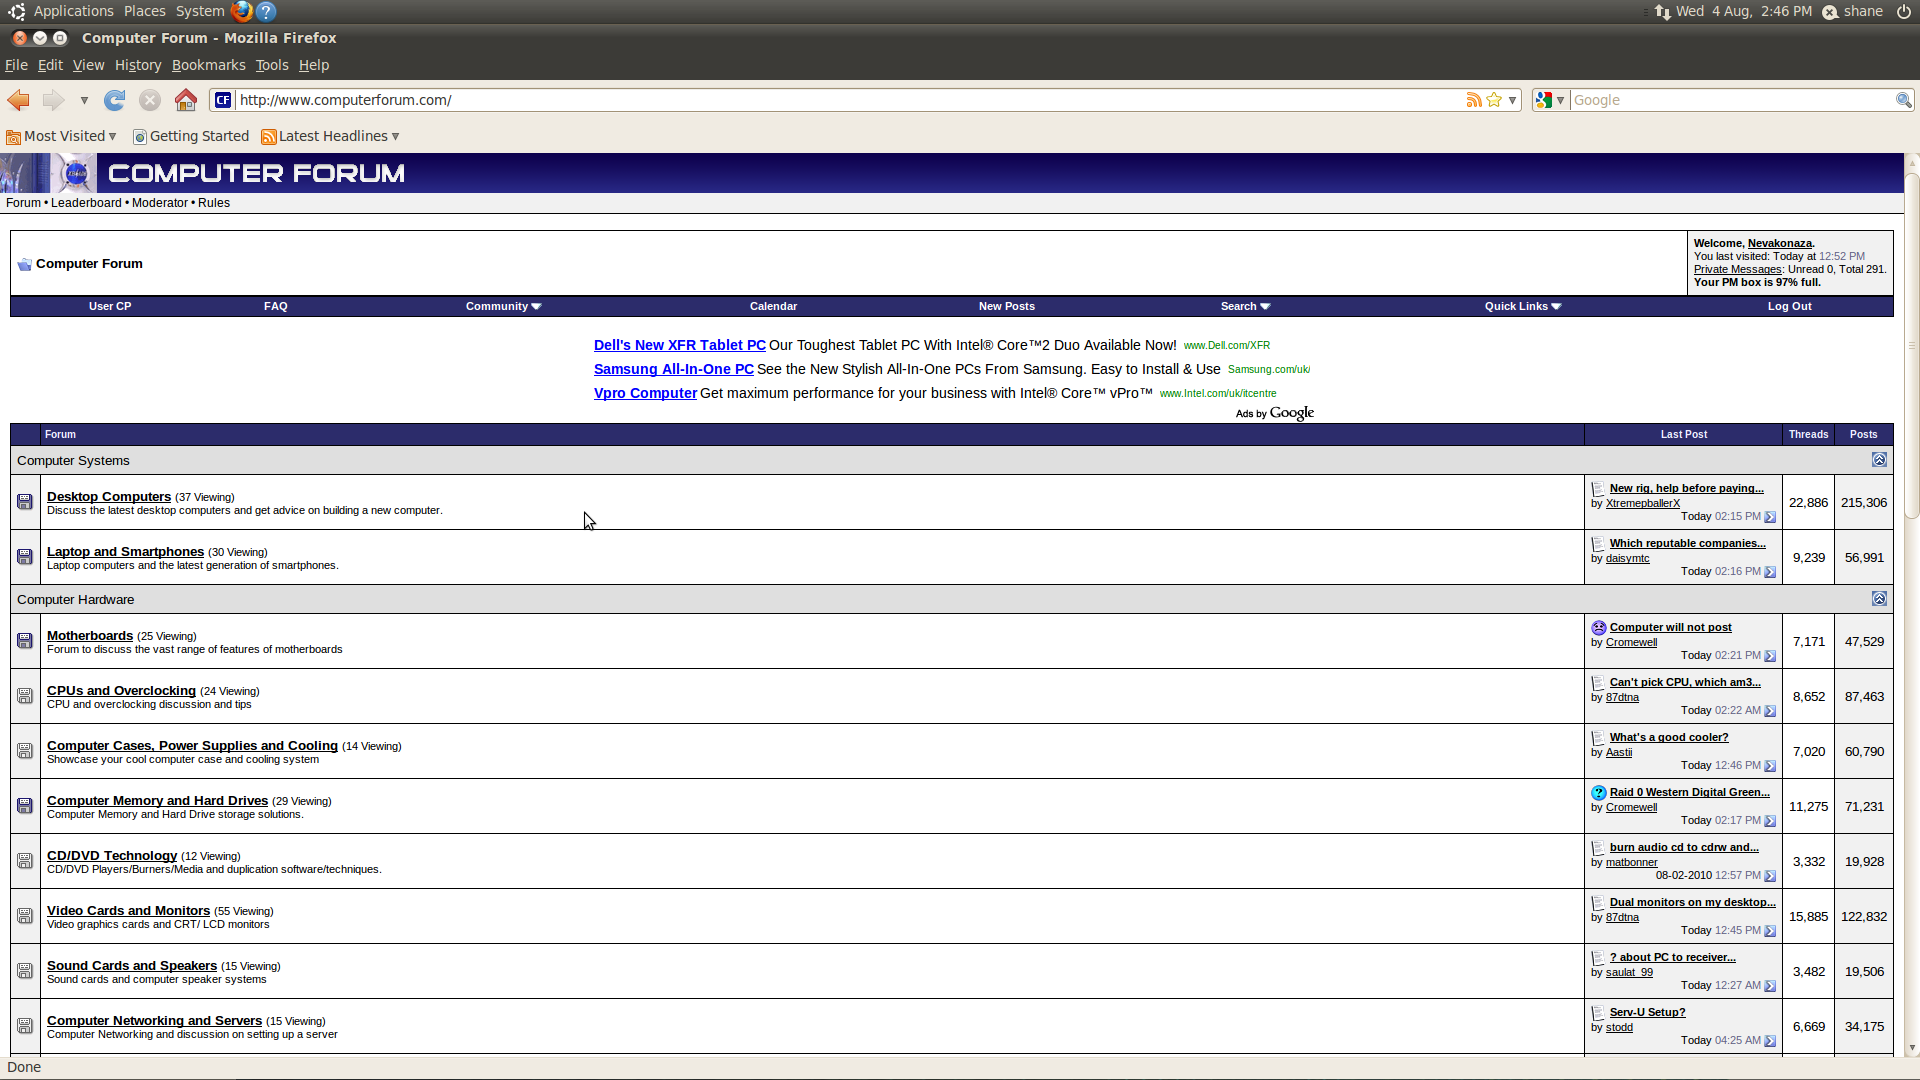Select the sad smiley icon beside Computer will not post
The image size is (1920, 1080).
[x=1599, y=627]
